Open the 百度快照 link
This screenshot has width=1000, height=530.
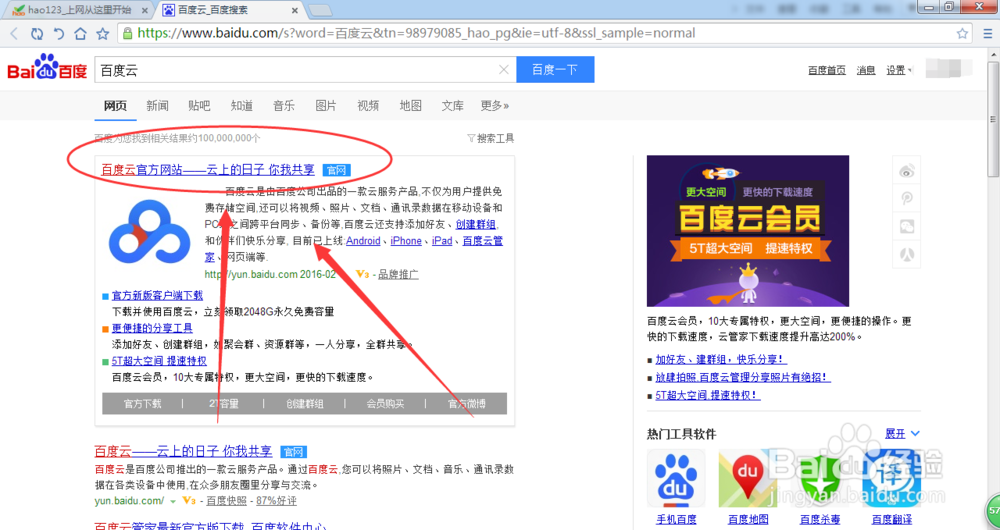[226, 501]
